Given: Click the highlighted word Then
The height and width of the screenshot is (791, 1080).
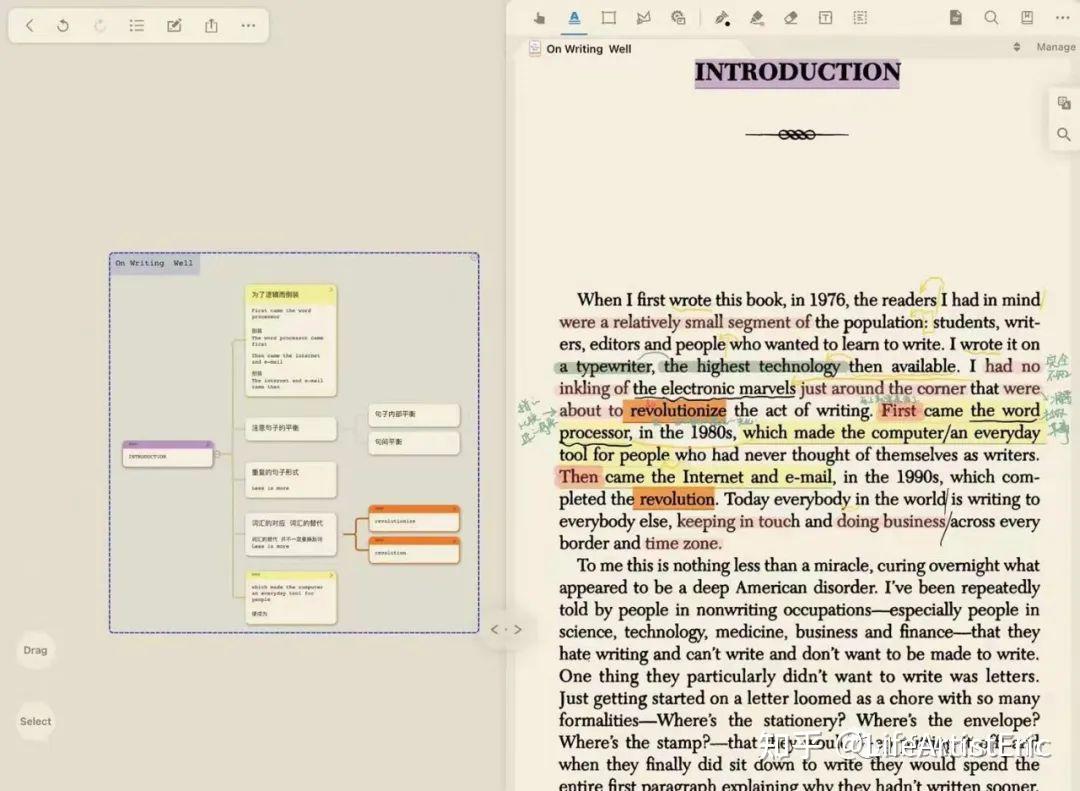Looking at the screenshot, I should (579, 477).
